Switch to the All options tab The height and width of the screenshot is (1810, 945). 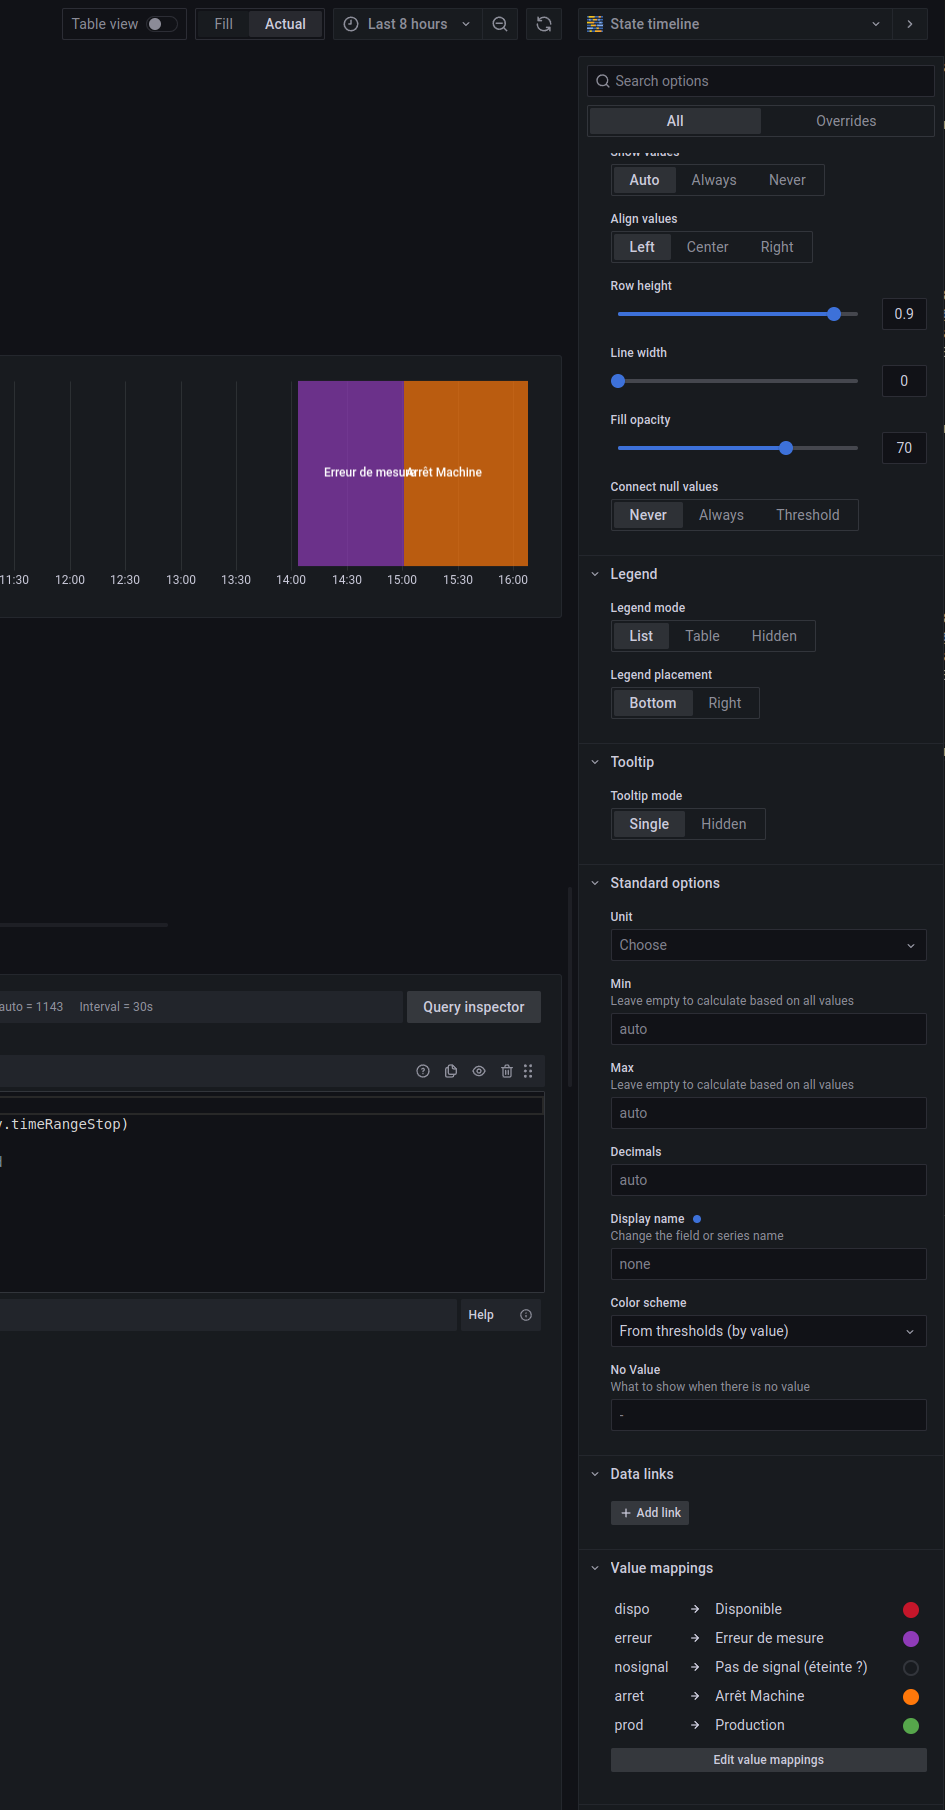(x=675, y=121)
